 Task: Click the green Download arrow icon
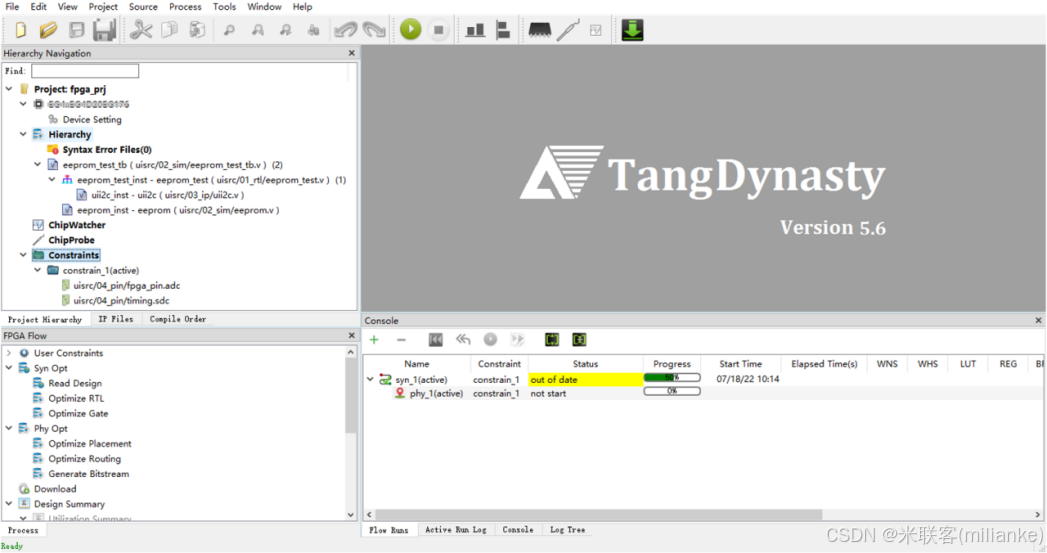tap(632, 30)
